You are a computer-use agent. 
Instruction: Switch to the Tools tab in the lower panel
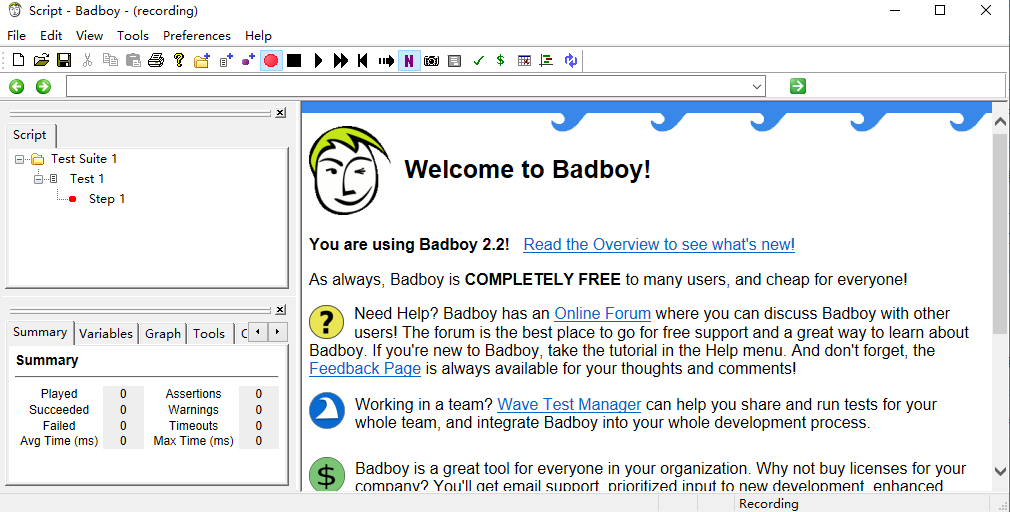tap(209, 334)
